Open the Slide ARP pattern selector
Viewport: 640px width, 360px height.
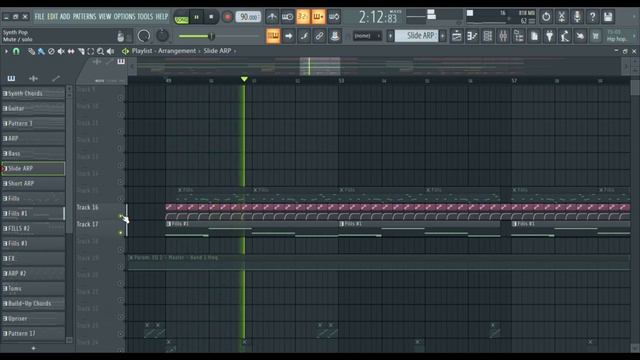416,36
